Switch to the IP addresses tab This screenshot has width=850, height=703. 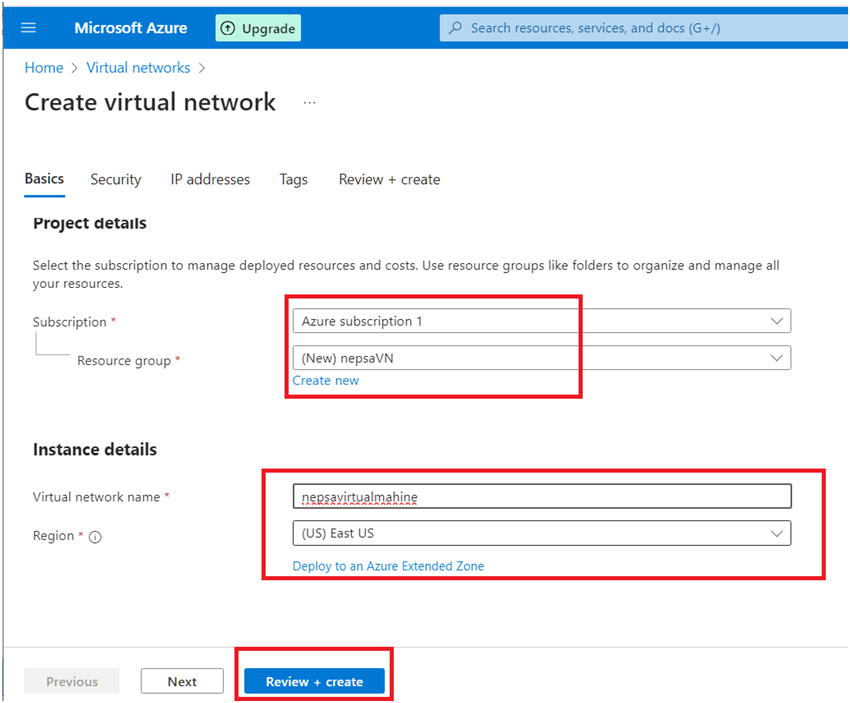point(210,180)
